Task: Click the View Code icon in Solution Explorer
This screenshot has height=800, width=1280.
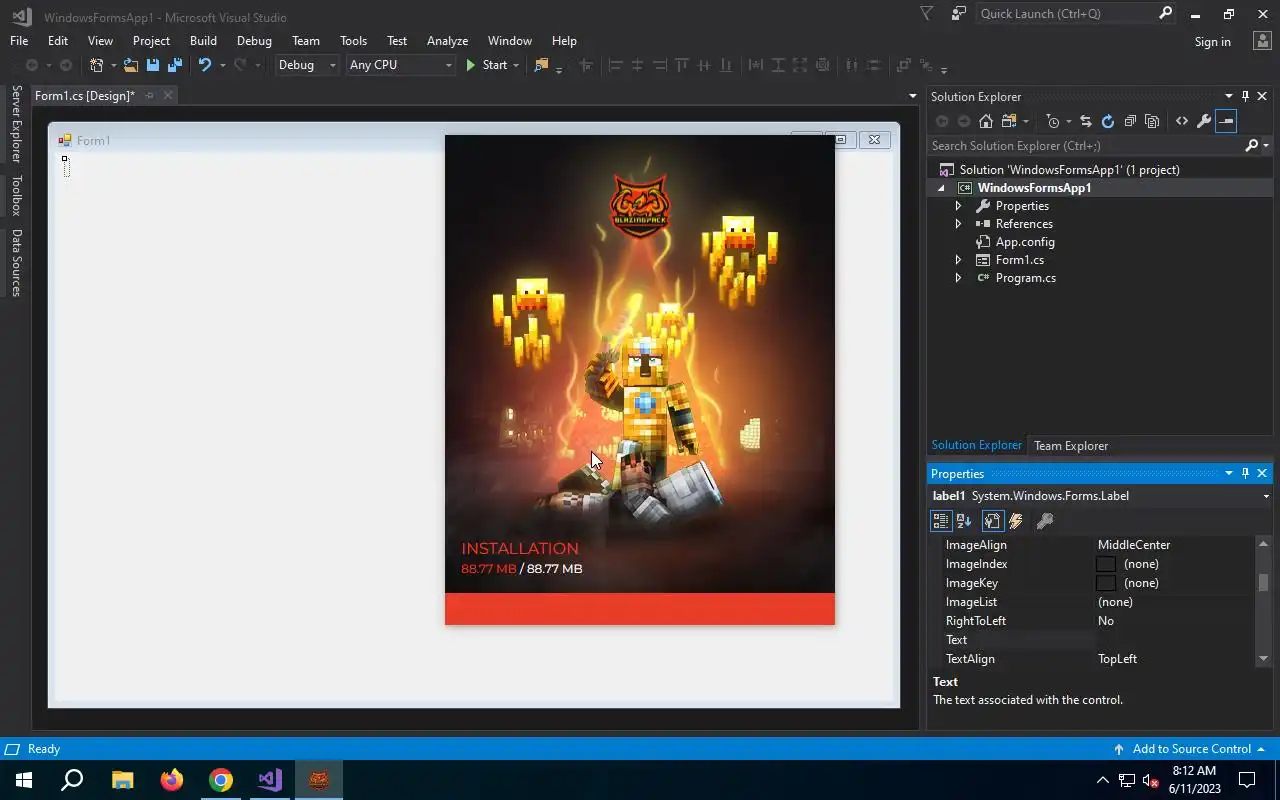Action: pos(1182,121)
